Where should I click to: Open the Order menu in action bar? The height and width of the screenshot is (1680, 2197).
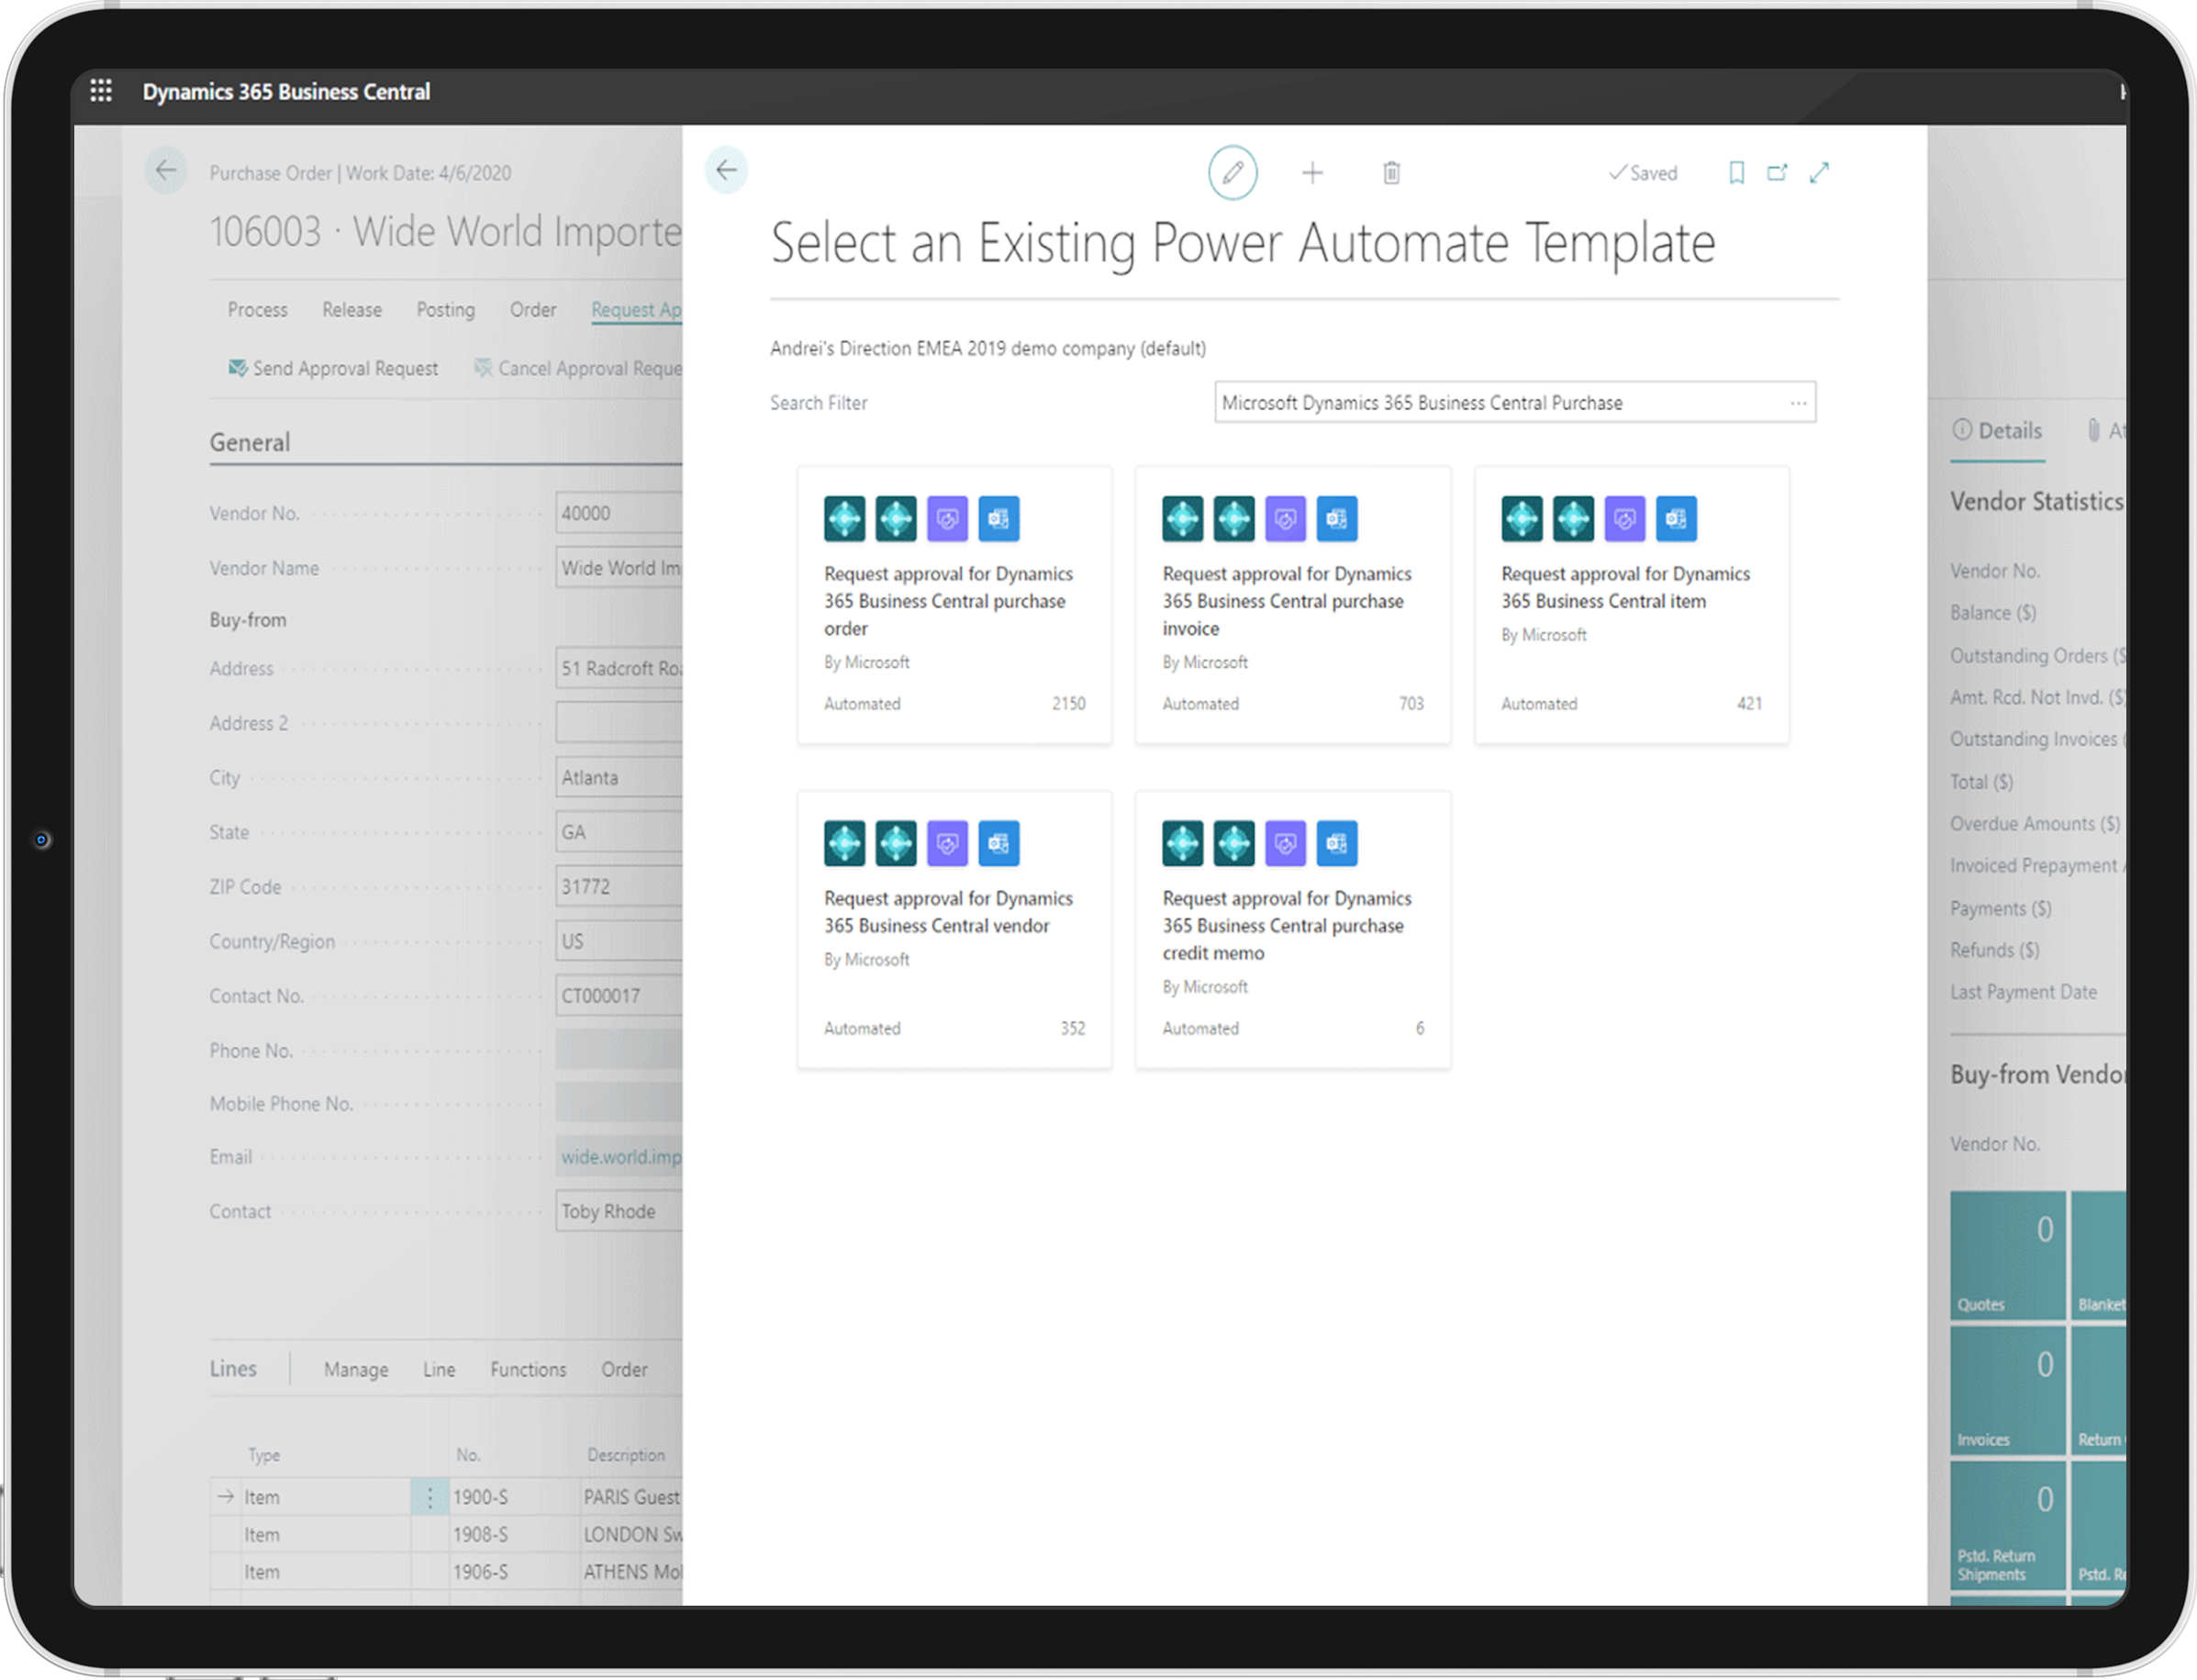coord(533,310)
